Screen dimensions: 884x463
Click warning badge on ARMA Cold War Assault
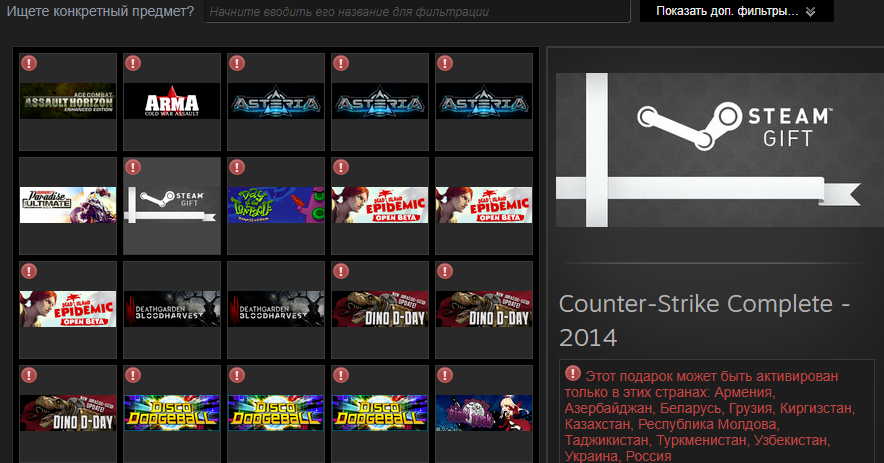click(132, 63)
